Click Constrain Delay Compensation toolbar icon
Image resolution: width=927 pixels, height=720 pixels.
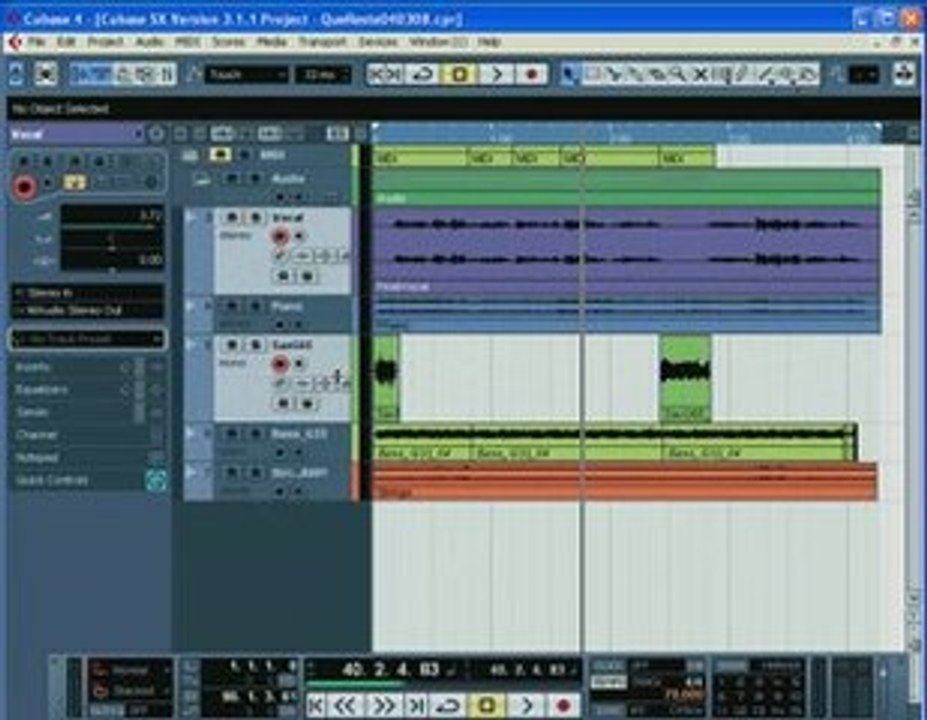tap(46, 74)
